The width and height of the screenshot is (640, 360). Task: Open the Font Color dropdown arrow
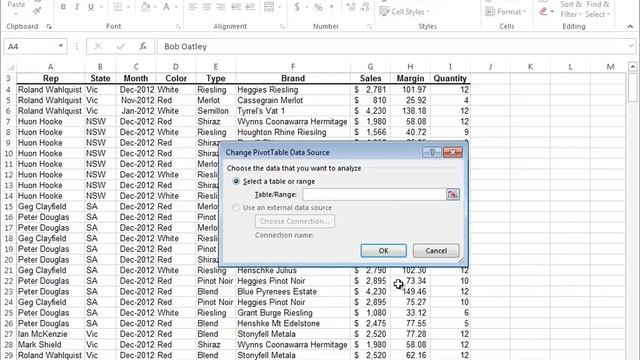click(x=176, y=7)
